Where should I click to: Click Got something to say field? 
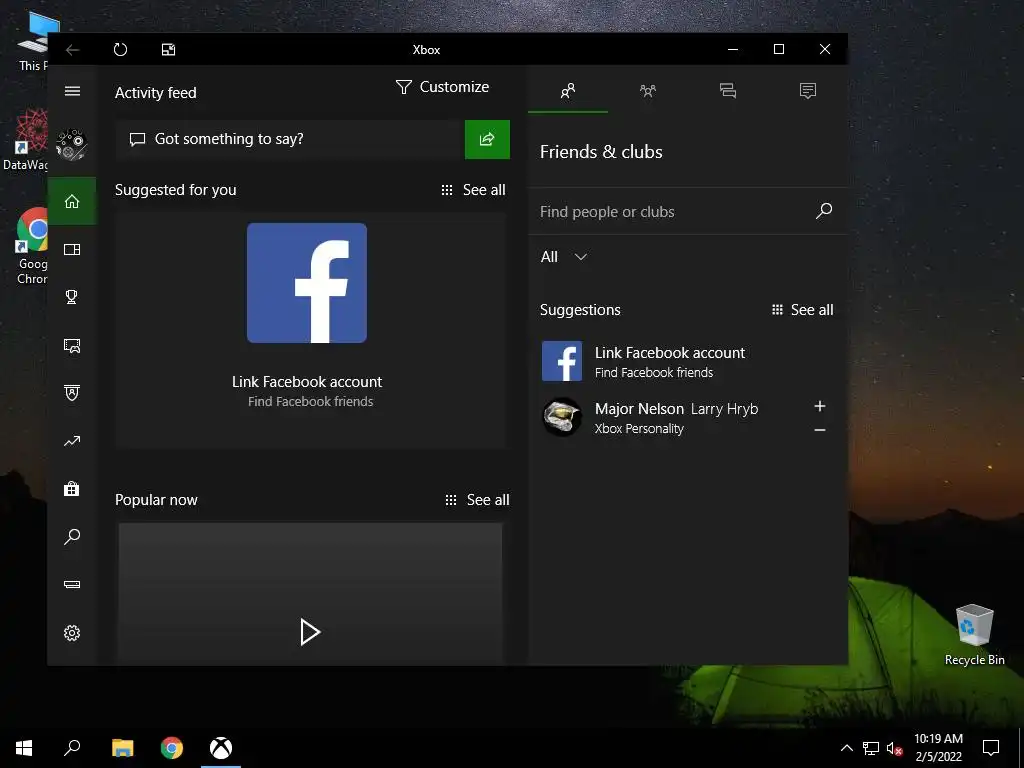(290, 139)
